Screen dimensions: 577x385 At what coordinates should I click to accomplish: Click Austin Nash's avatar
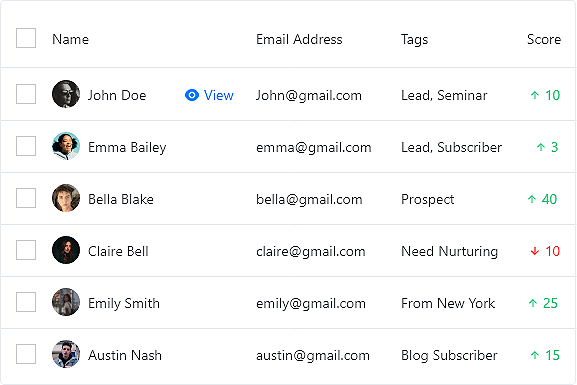click(66, 354)
